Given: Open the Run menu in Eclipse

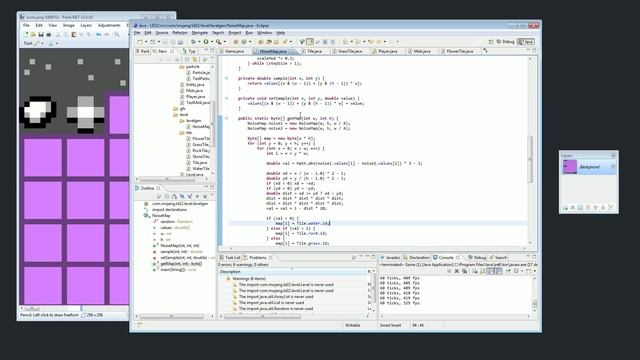Looking at the screenshot, I should (x=249, y=33).
